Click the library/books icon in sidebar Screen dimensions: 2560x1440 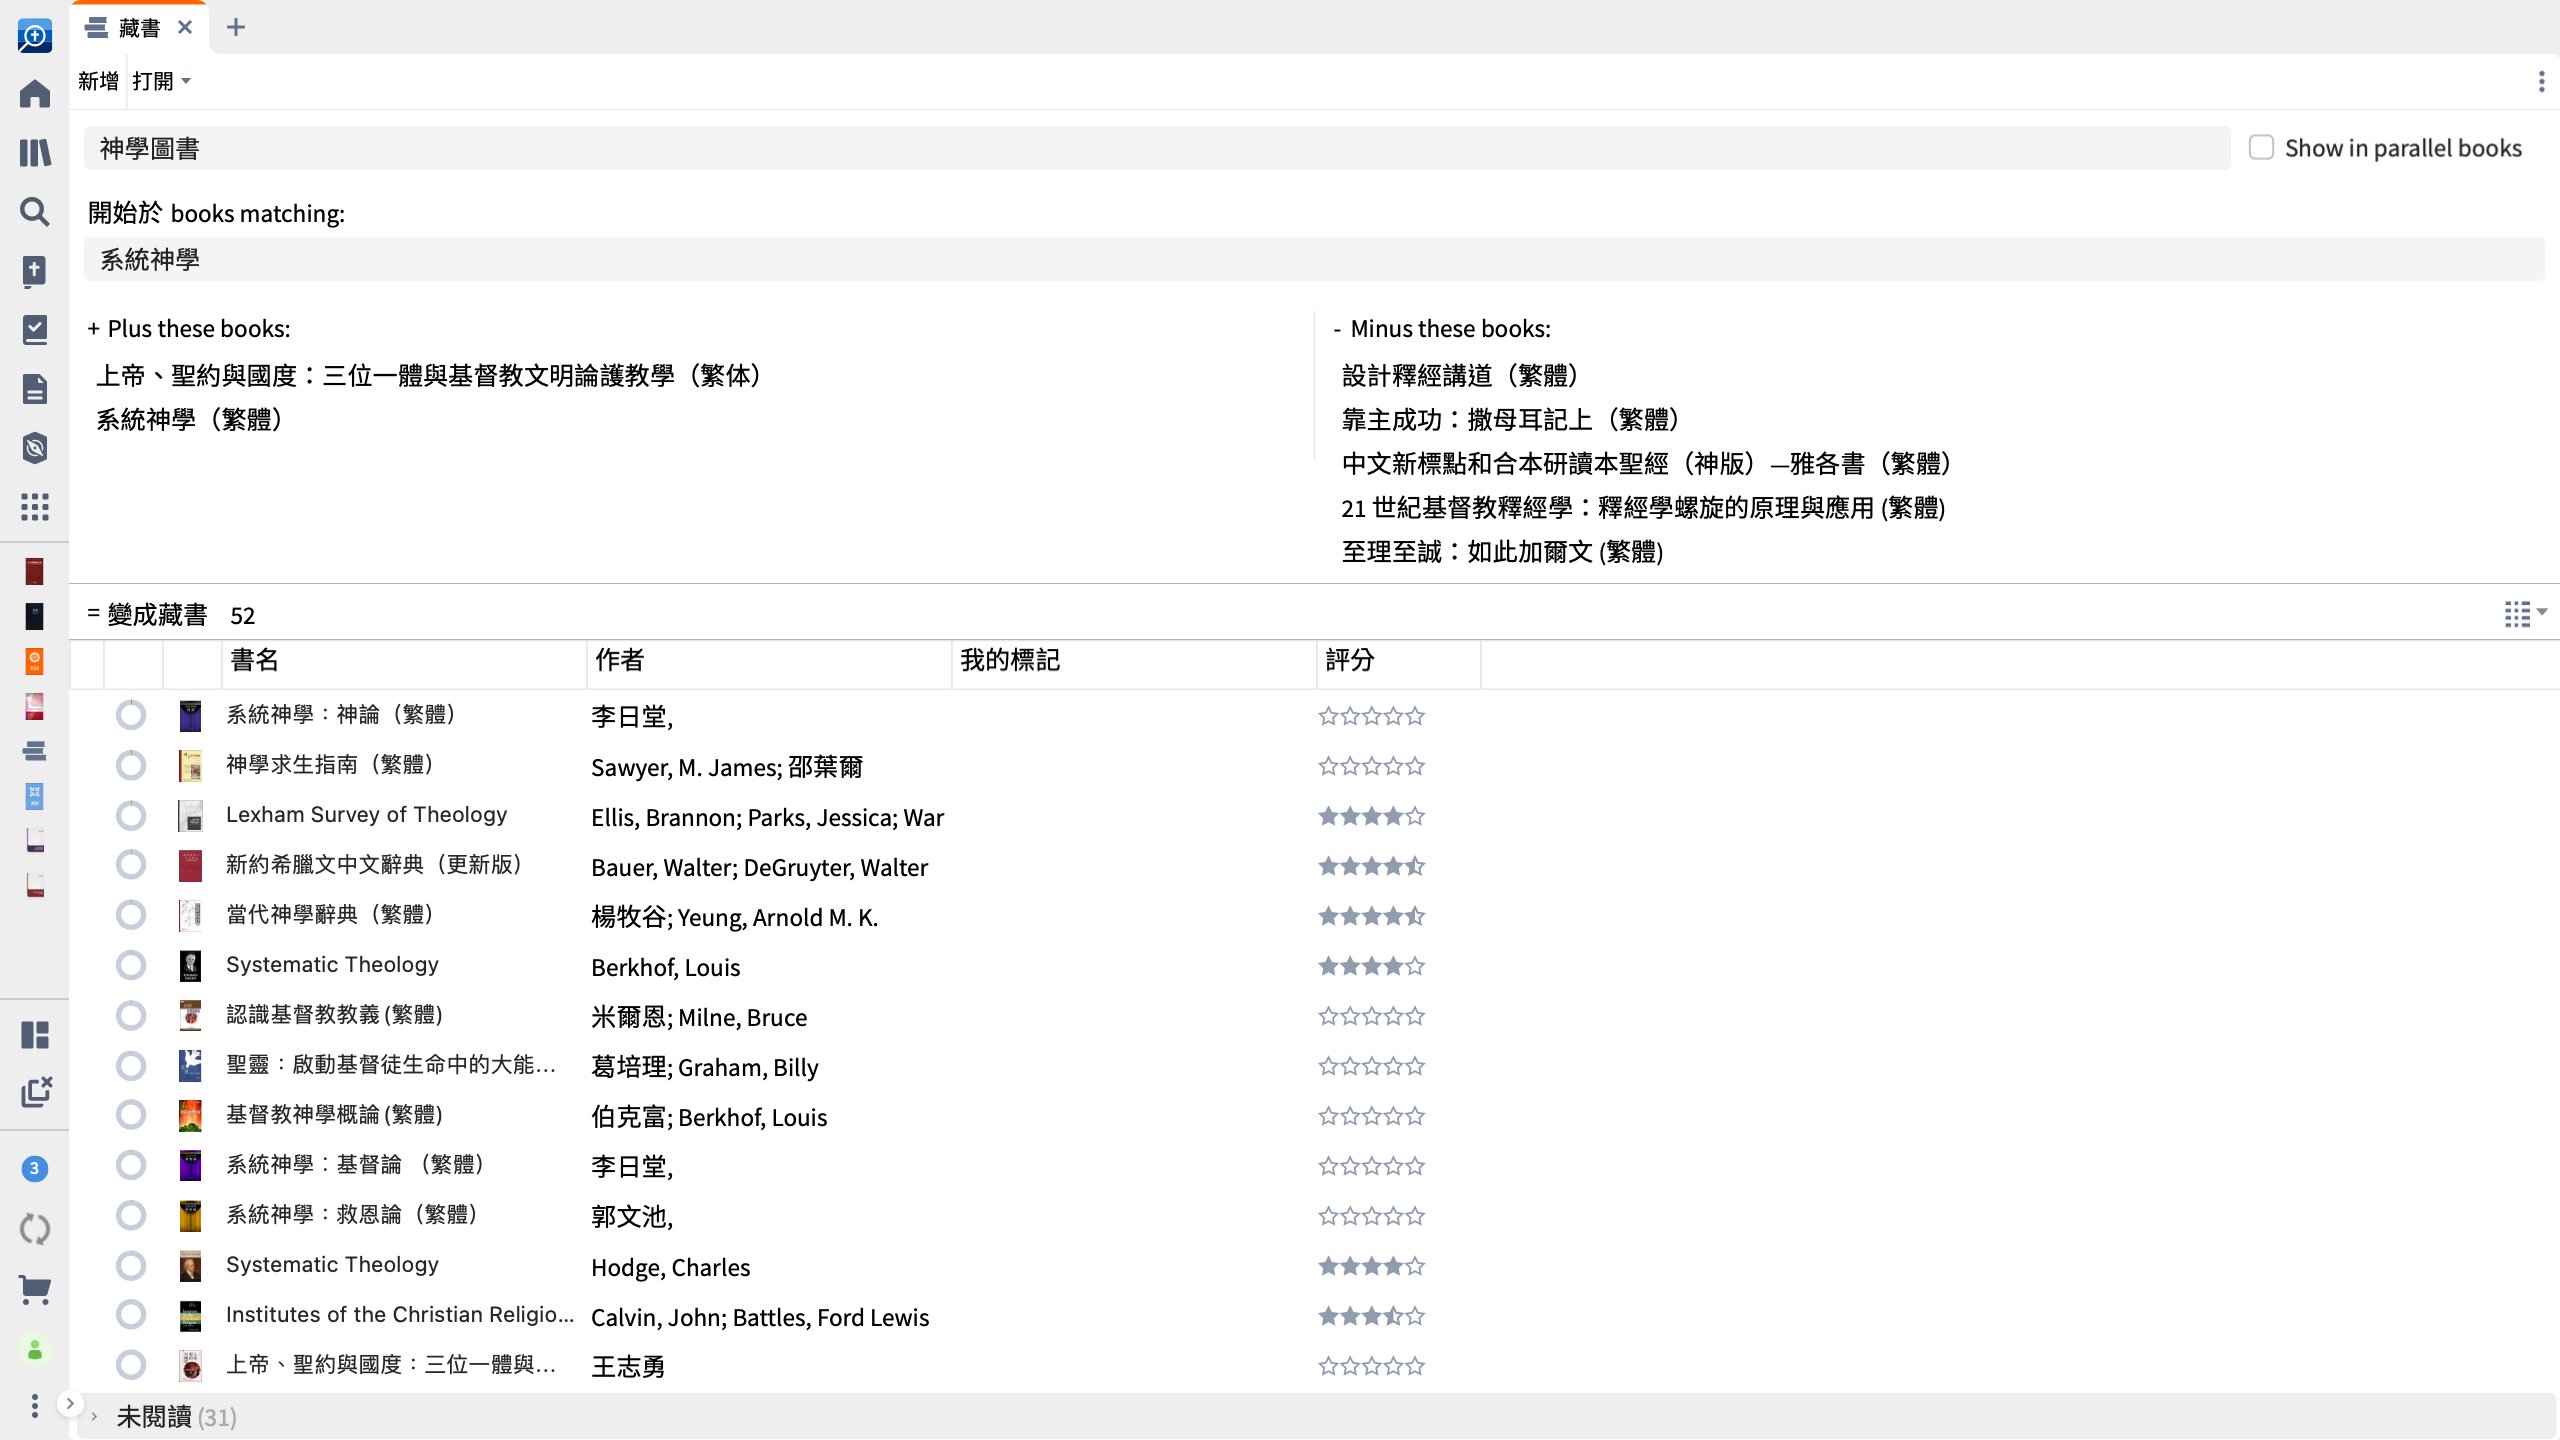(x=35, y=153)
